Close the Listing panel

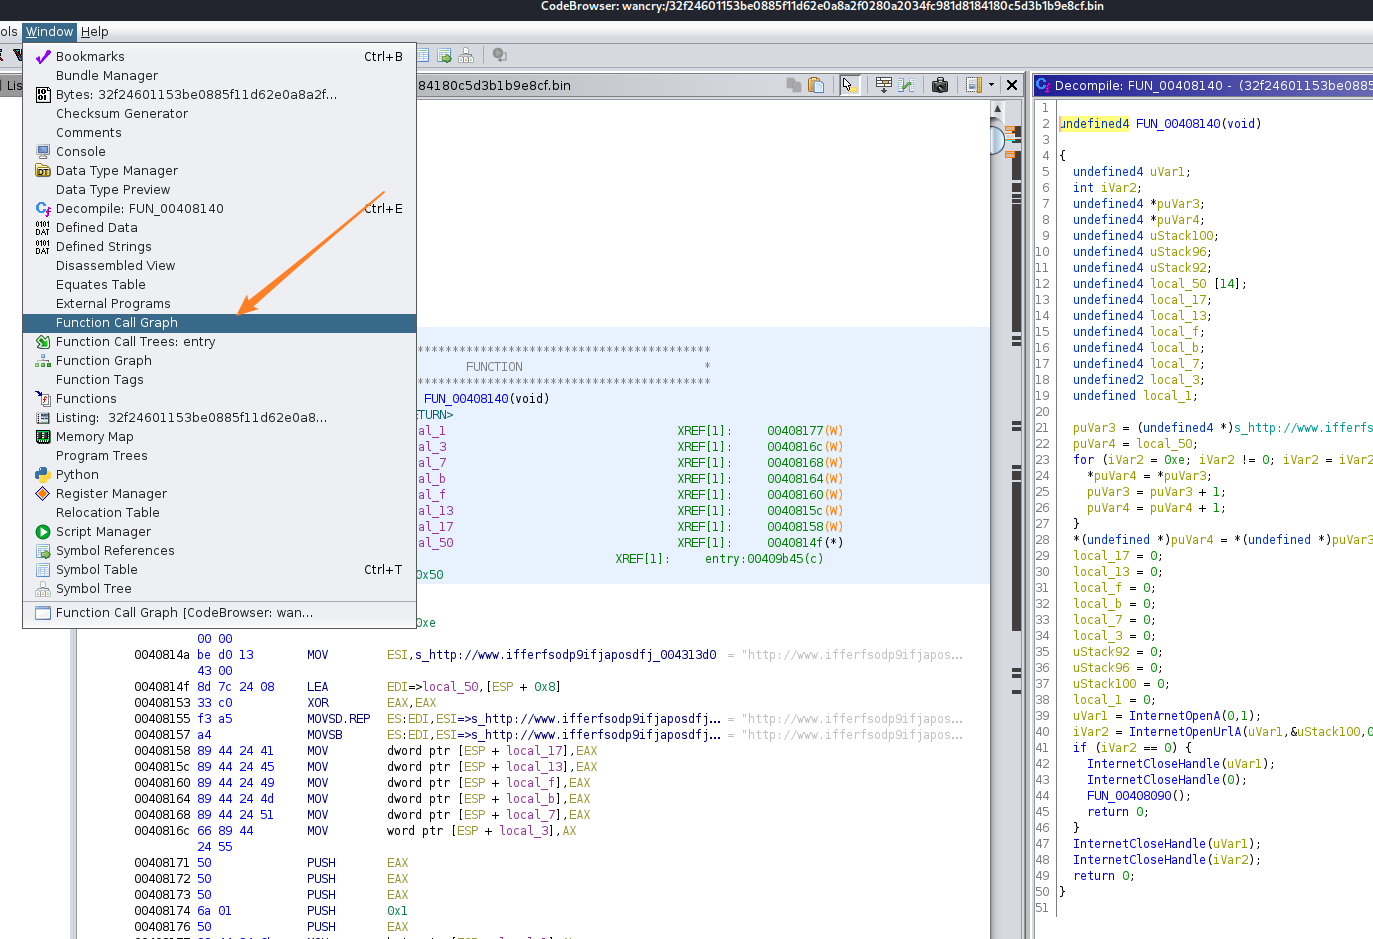(1012, 85)
